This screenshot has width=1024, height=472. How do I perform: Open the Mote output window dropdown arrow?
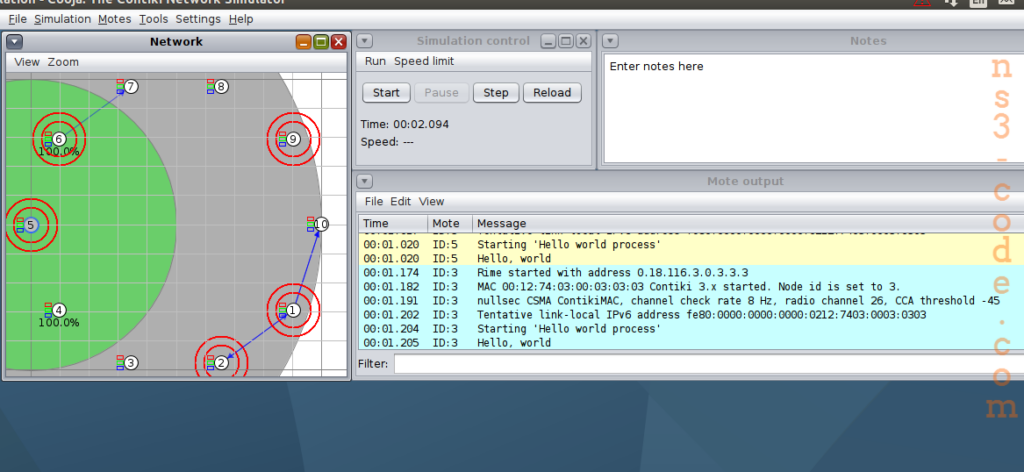point(365,181)
